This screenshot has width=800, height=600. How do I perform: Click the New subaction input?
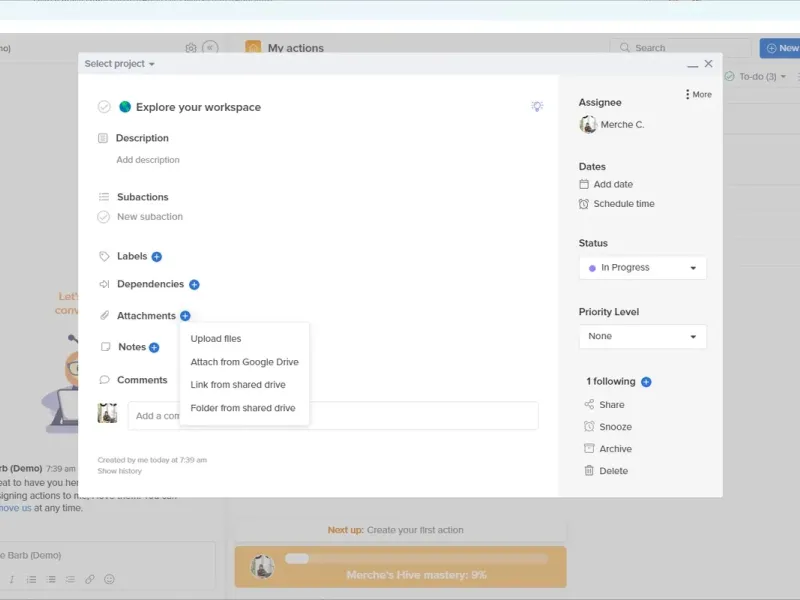(150, 217)
